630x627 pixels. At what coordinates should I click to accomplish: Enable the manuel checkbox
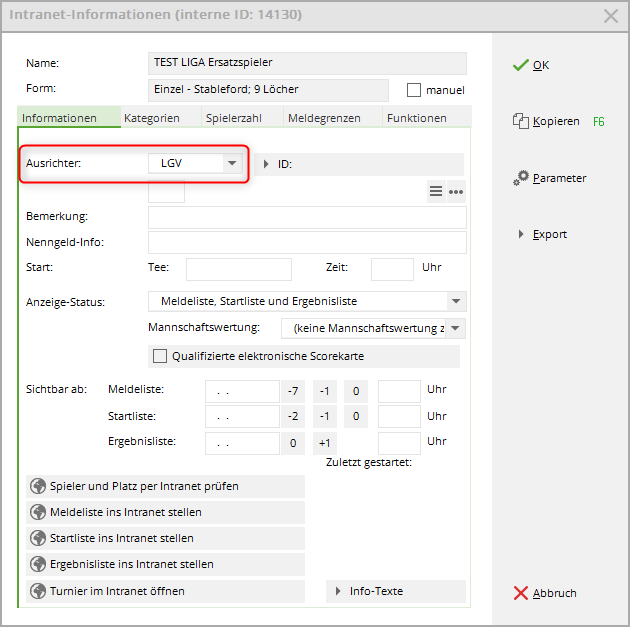point(414,90)
